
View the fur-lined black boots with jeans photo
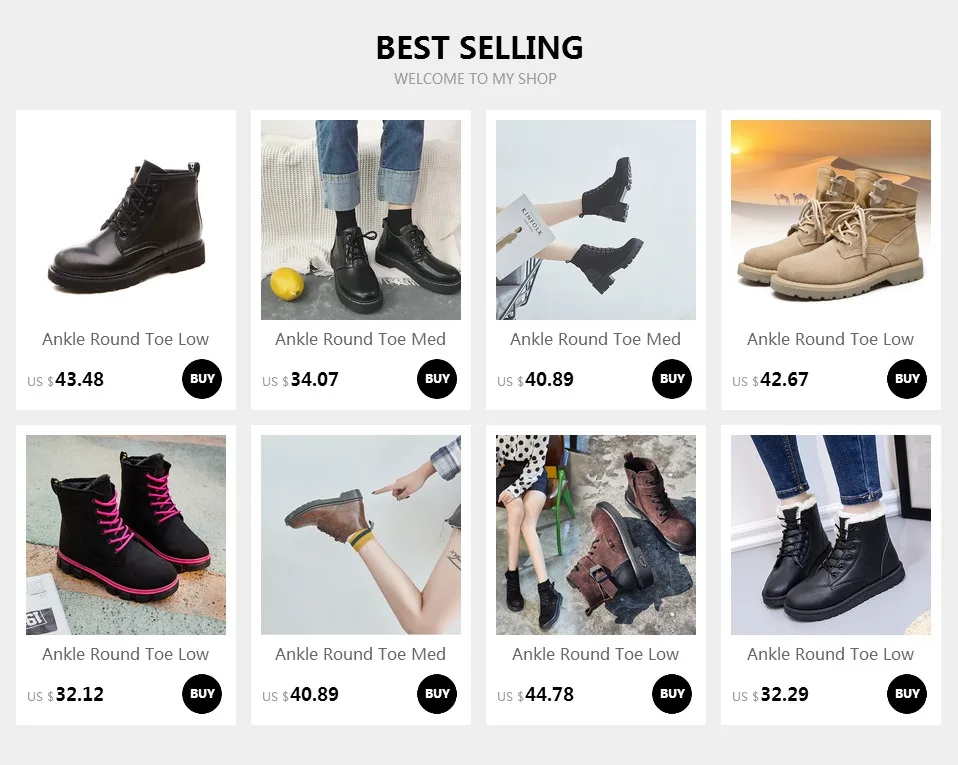click(x=831, y=535)
